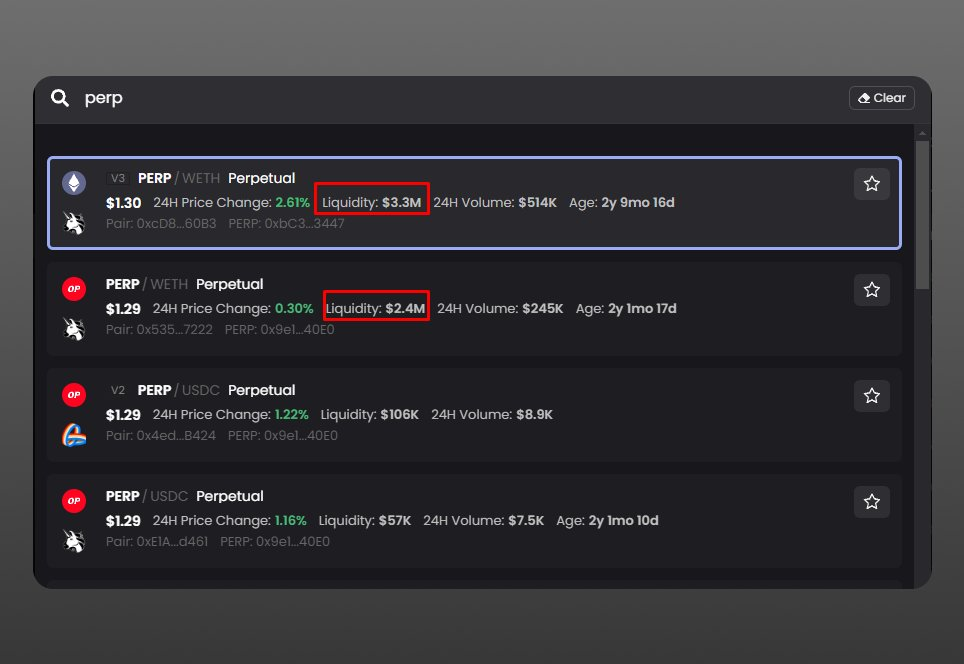Click Optimism icon on PERP/USDC V2 result
The image size is (964, 664).
click(x=74, y=395)
